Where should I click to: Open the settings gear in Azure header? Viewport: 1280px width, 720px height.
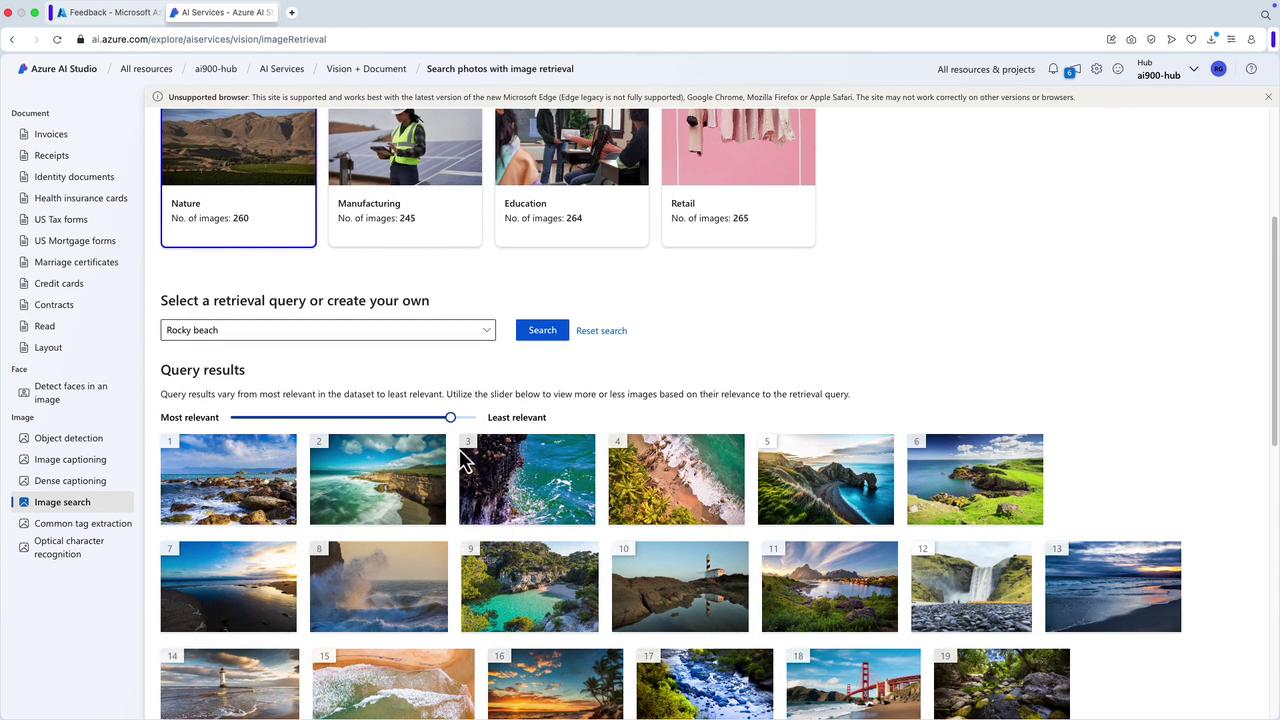pyautogui.click(x=1097, y=69)
